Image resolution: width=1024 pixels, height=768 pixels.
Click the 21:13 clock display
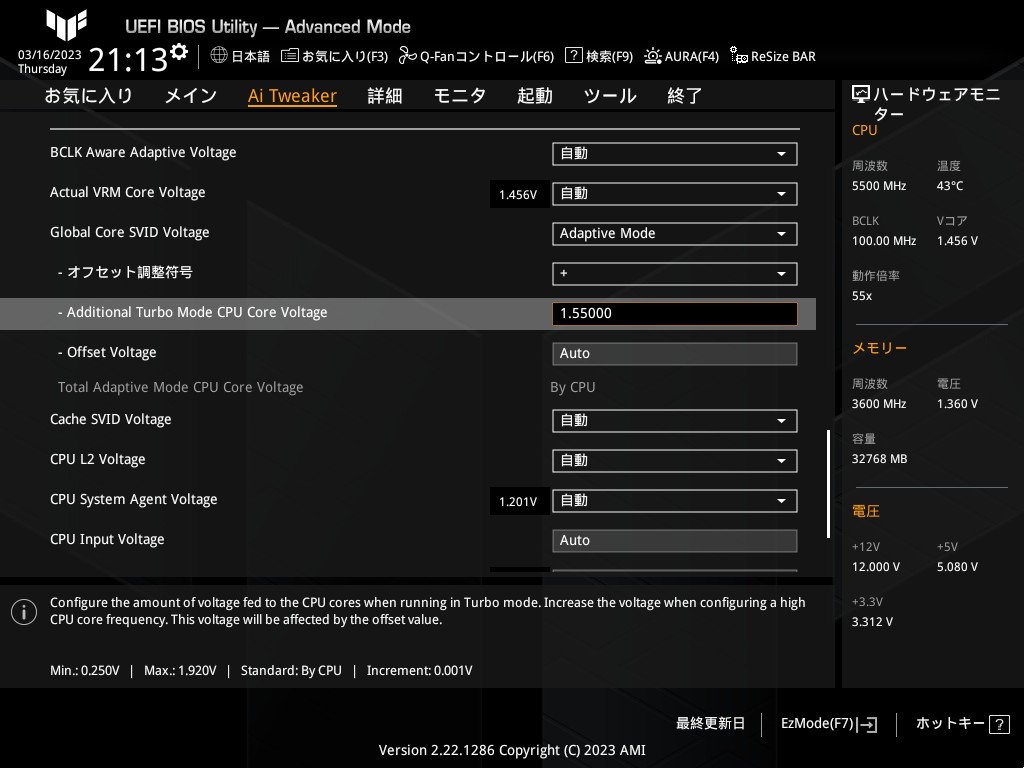pyautogui.click(x=128, y=60)
